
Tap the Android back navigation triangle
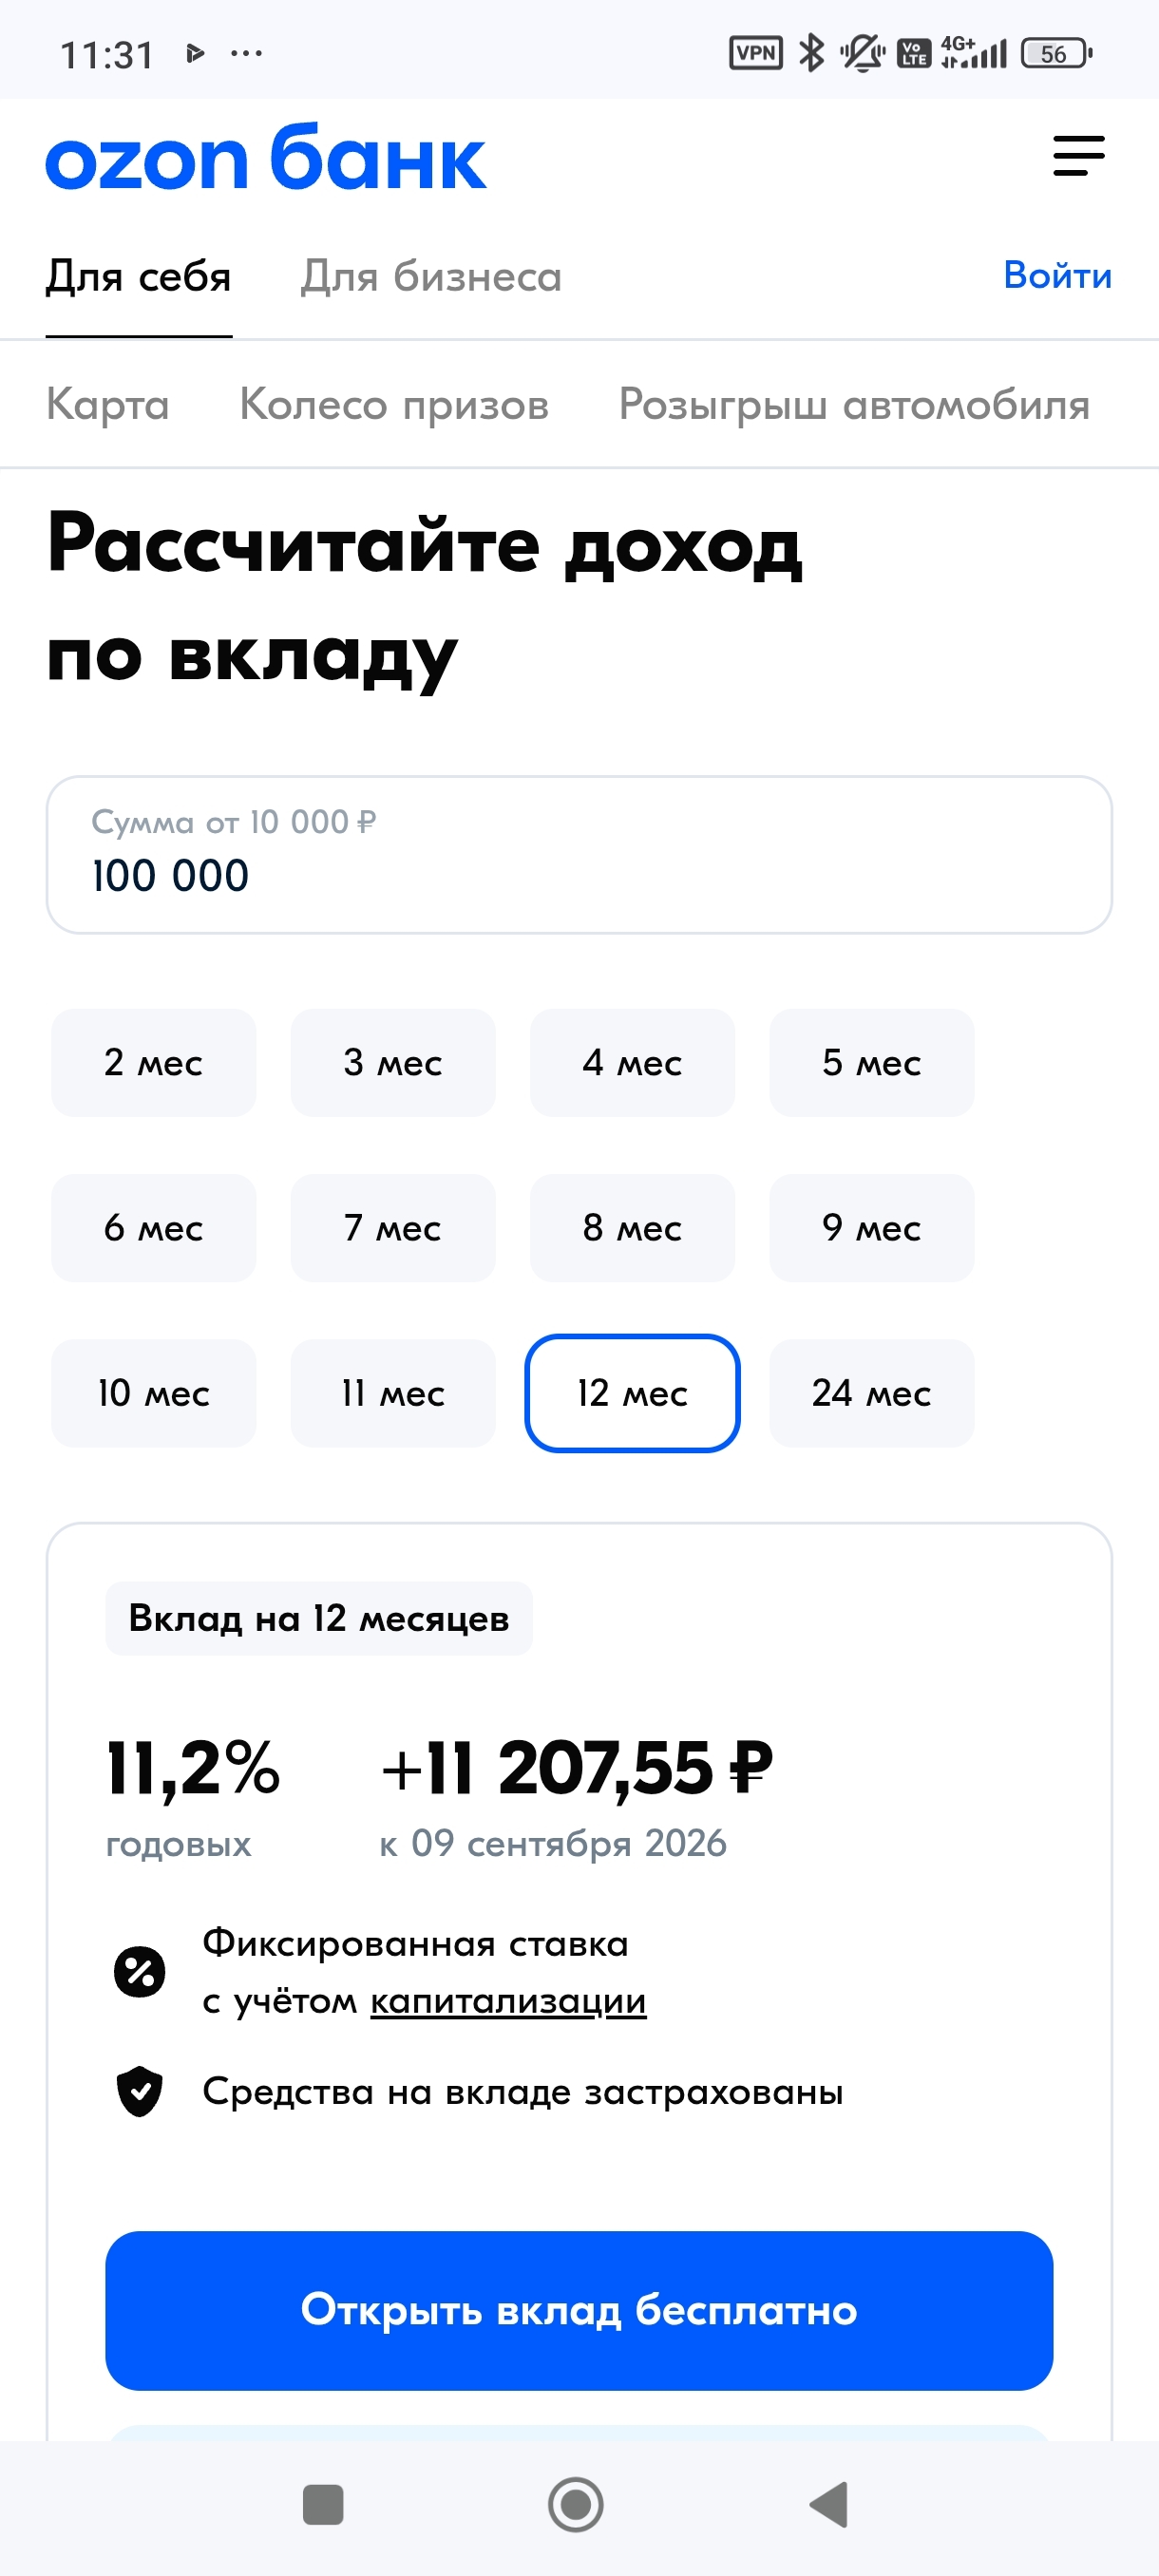coord(829,2504)
